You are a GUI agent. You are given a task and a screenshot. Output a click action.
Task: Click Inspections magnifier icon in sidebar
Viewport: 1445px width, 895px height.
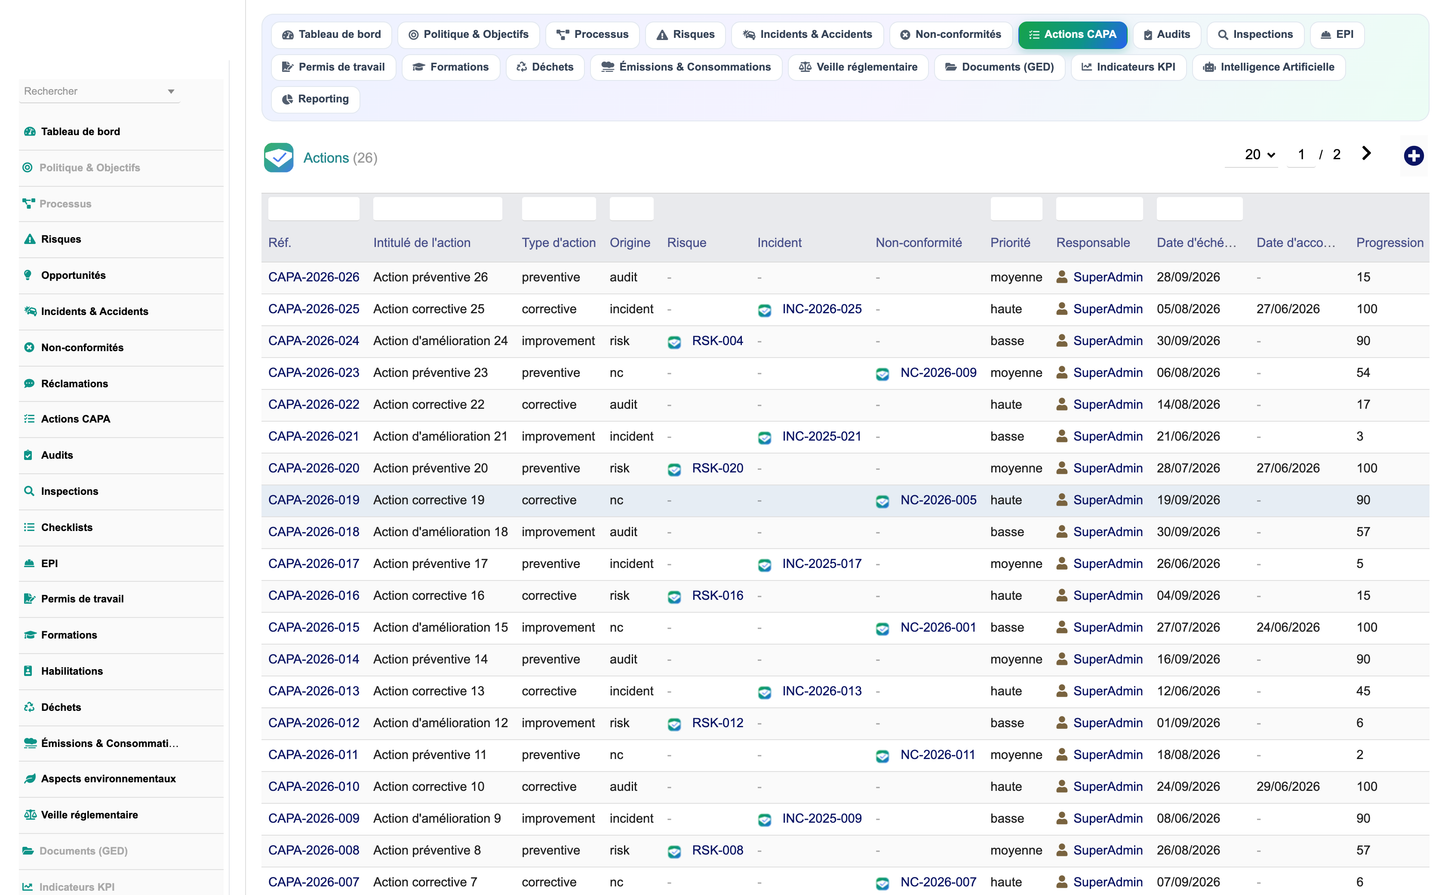(29, 492)
